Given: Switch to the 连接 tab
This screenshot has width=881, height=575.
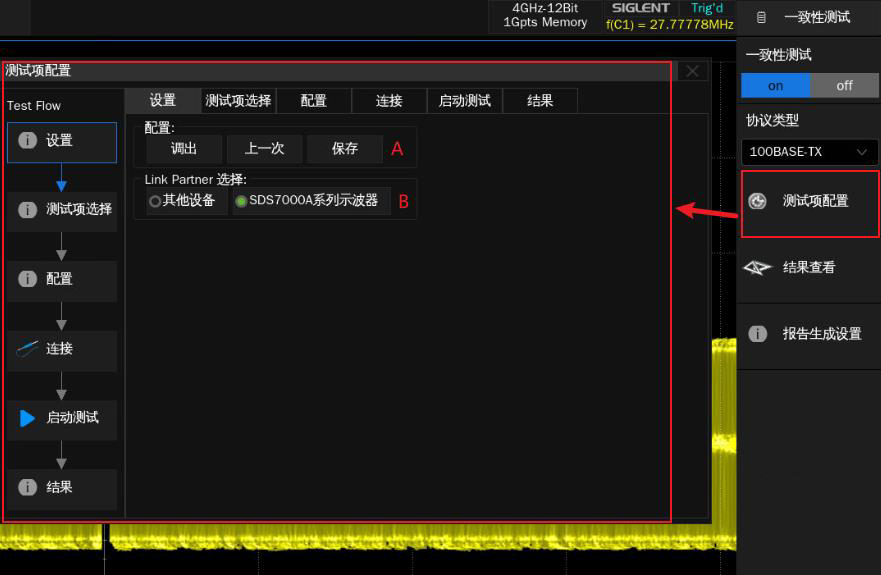Looking at the screenshot, I should [389, 100].
